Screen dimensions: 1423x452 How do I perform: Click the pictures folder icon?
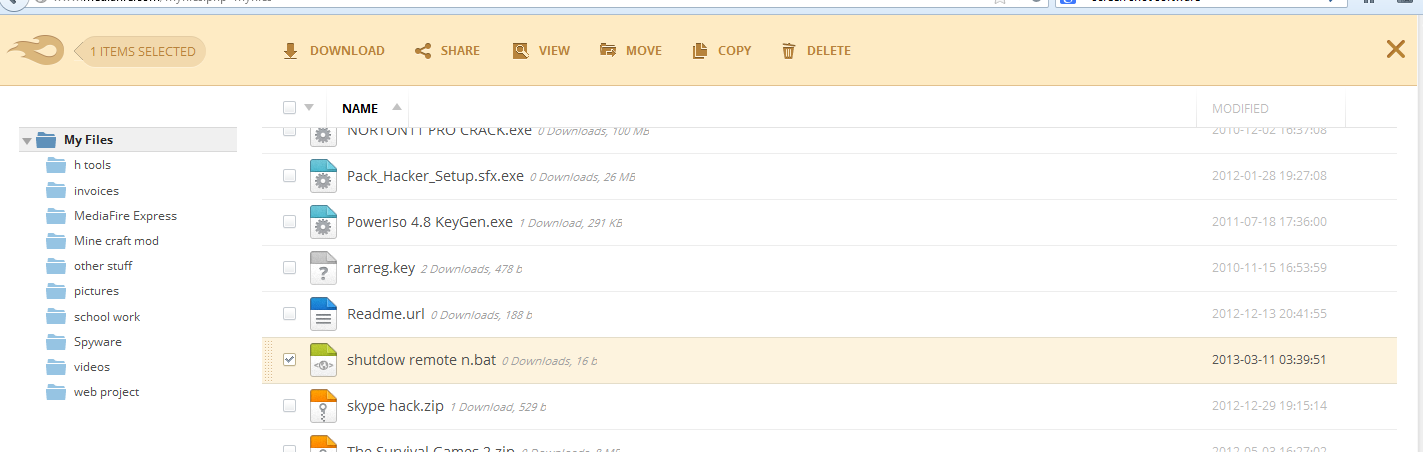tap(56, 291)
